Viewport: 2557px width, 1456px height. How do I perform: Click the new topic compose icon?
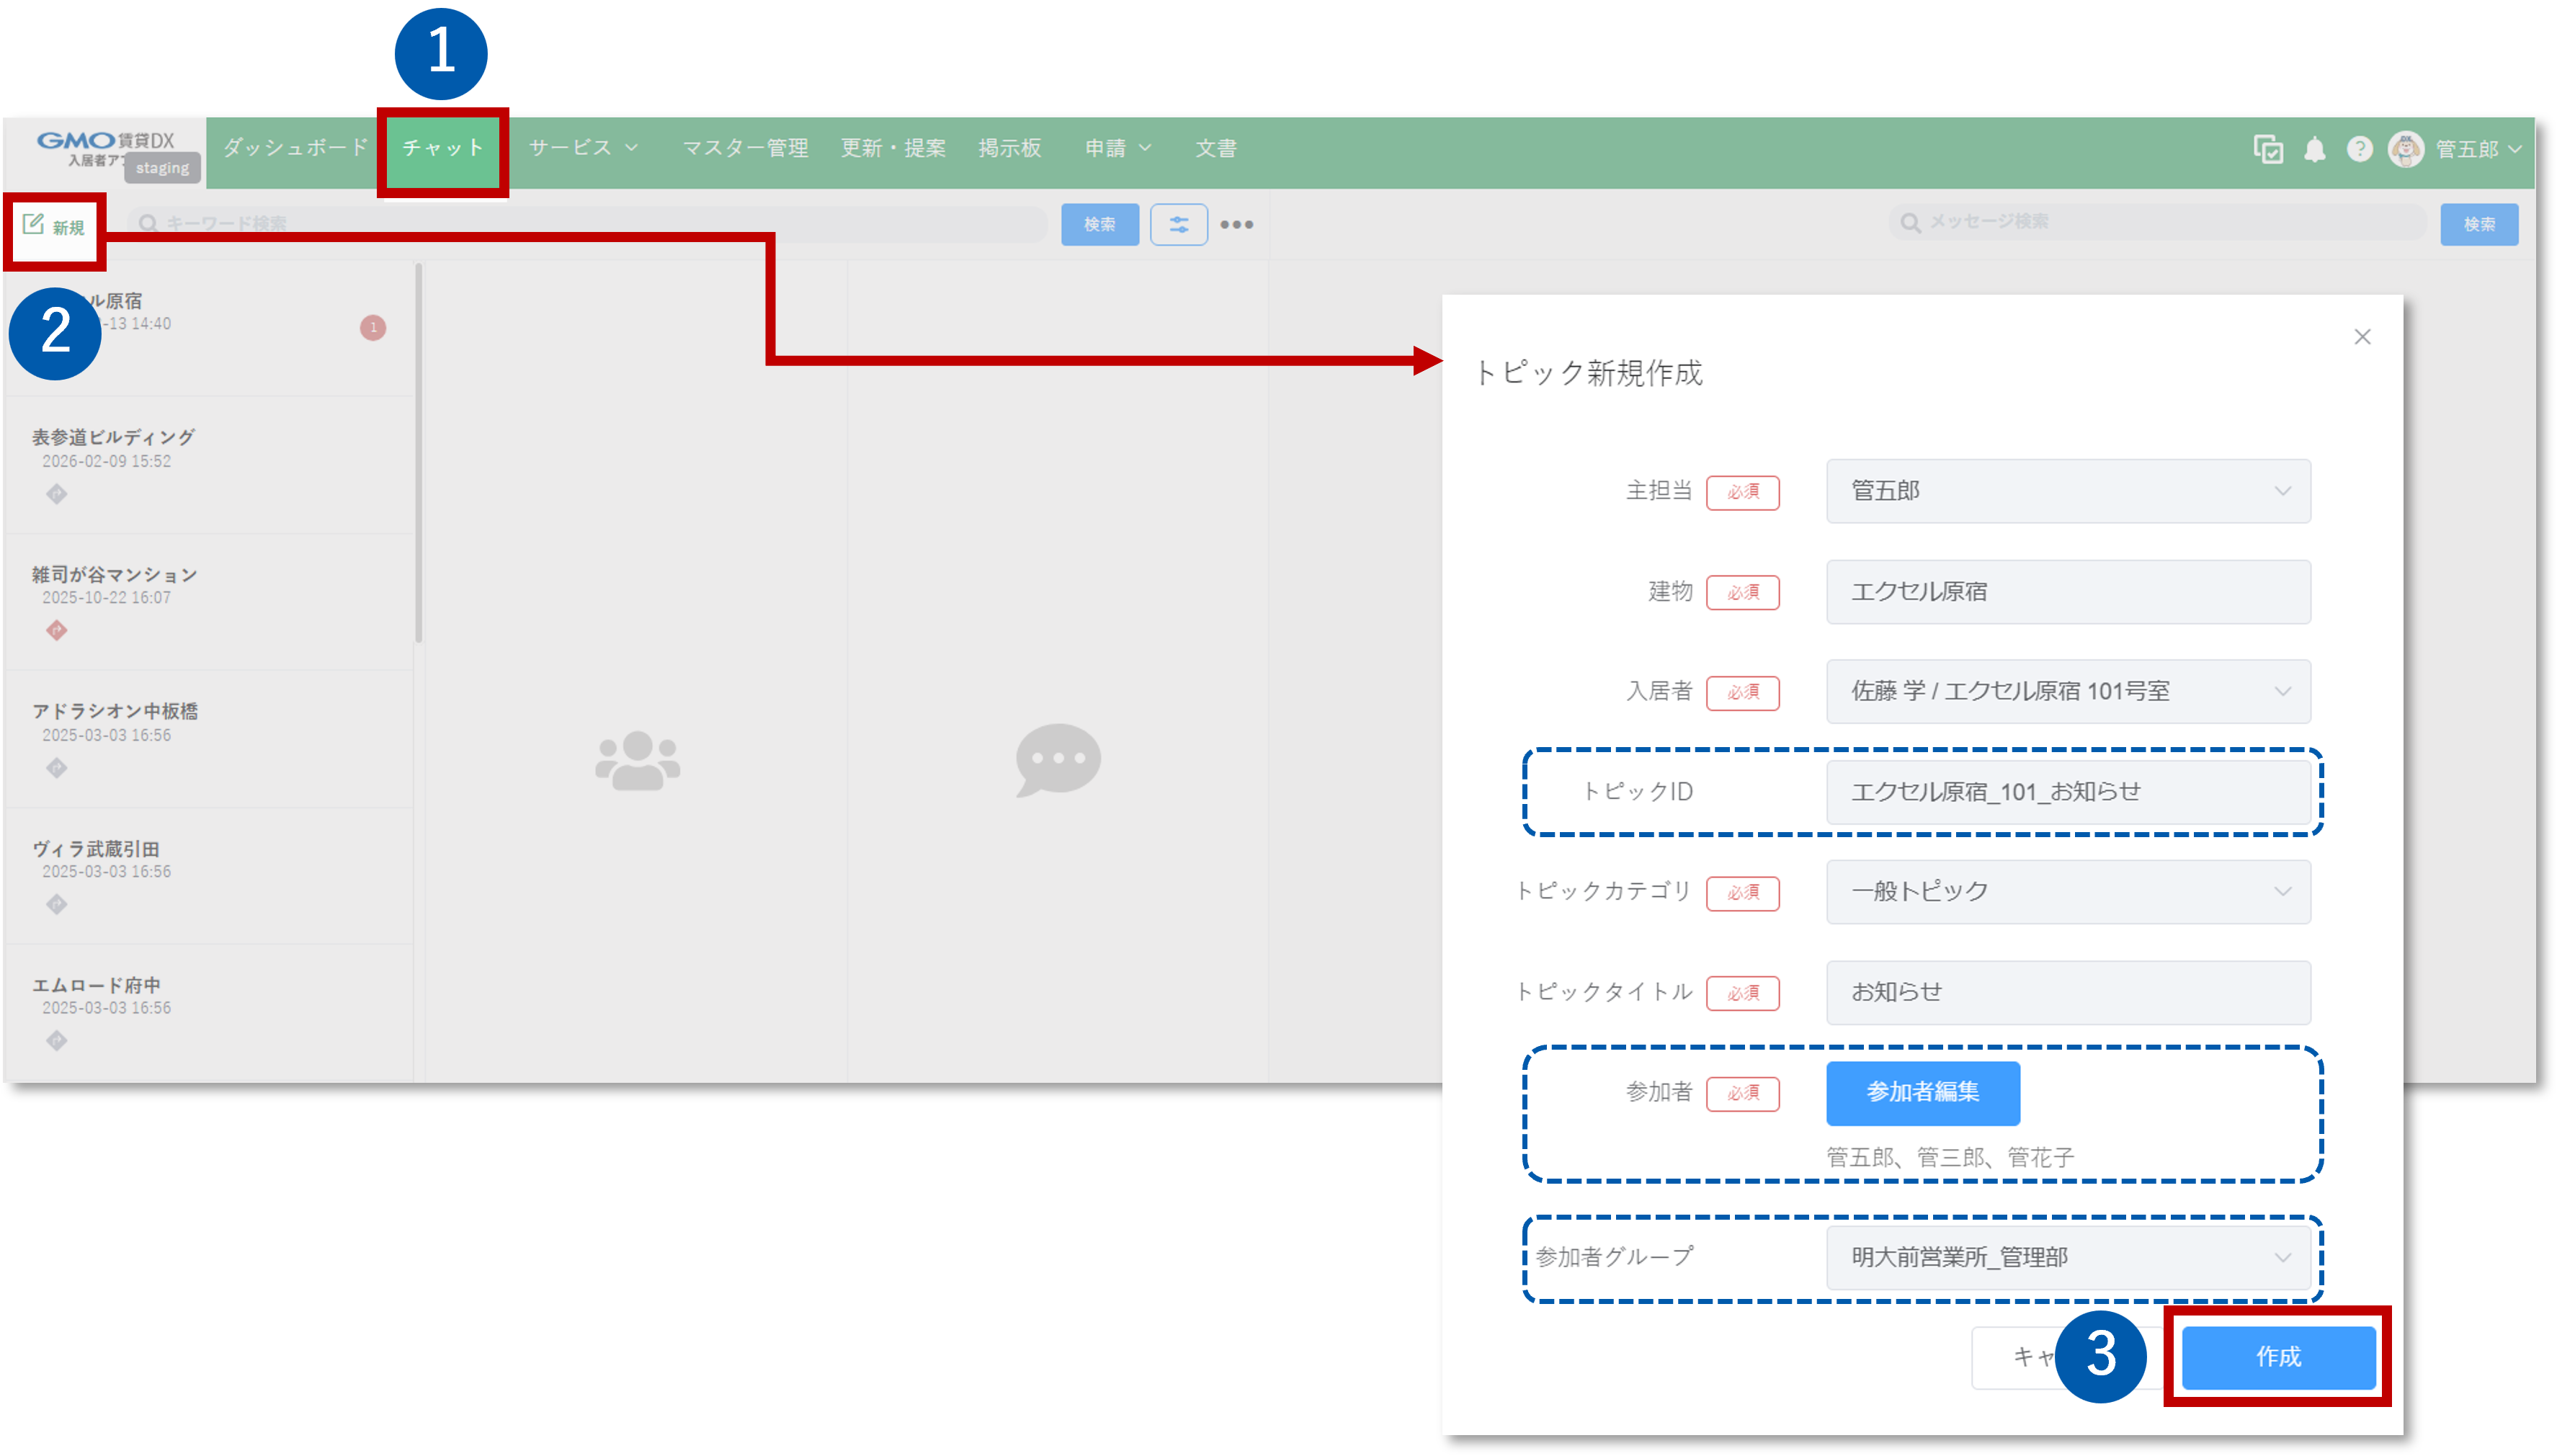[34, 224]
